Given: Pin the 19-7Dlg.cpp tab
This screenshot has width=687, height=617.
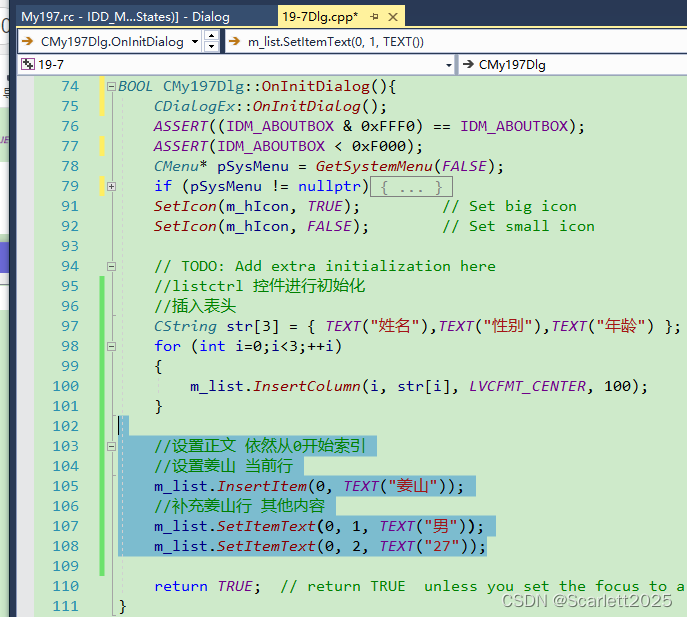Looking at the screenshot, I should (374, 17).
